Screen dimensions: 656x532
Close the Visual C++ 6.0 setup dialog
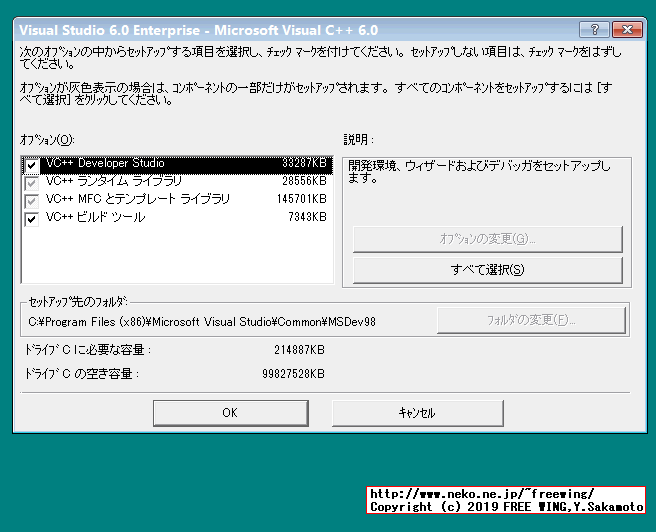click(627, 30)
